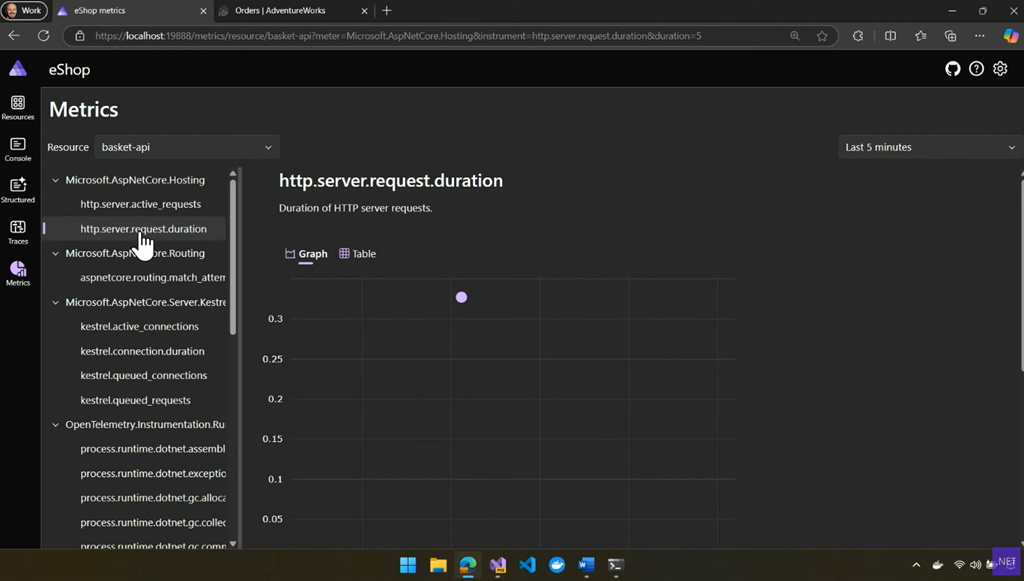Click the purple data point on graph
Viewport: 1024px width, 581px height.
pyautogui.click(x=462, y=297)
